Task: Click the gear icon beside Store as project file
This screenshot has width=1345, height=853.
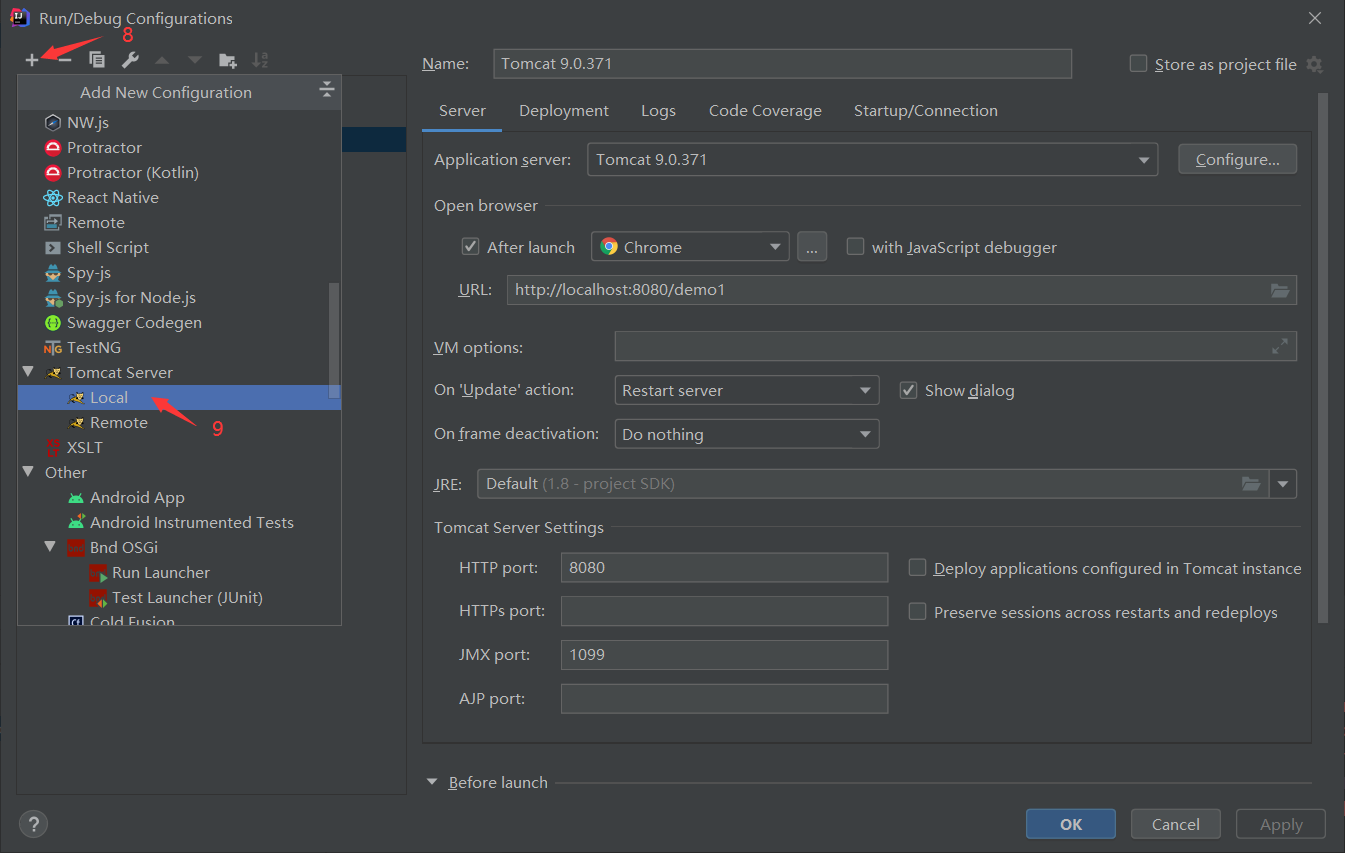Action: (x=1314, y=64)
